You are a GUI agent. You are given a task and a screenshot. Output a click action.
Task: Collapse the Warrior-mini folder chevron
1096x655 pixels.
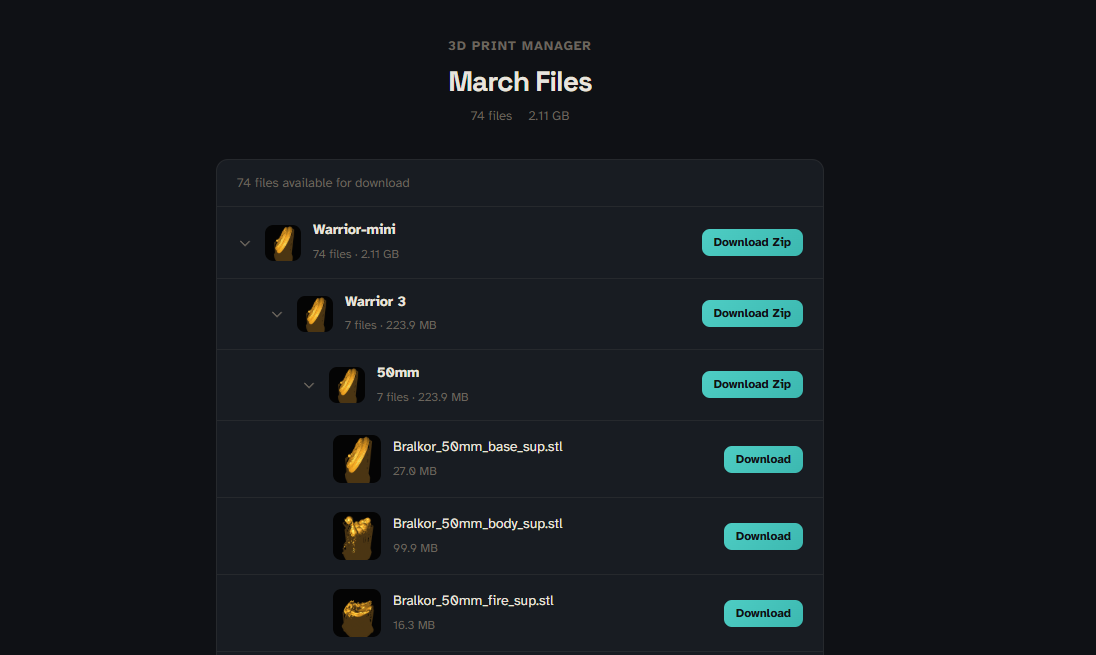click(245, 243)
